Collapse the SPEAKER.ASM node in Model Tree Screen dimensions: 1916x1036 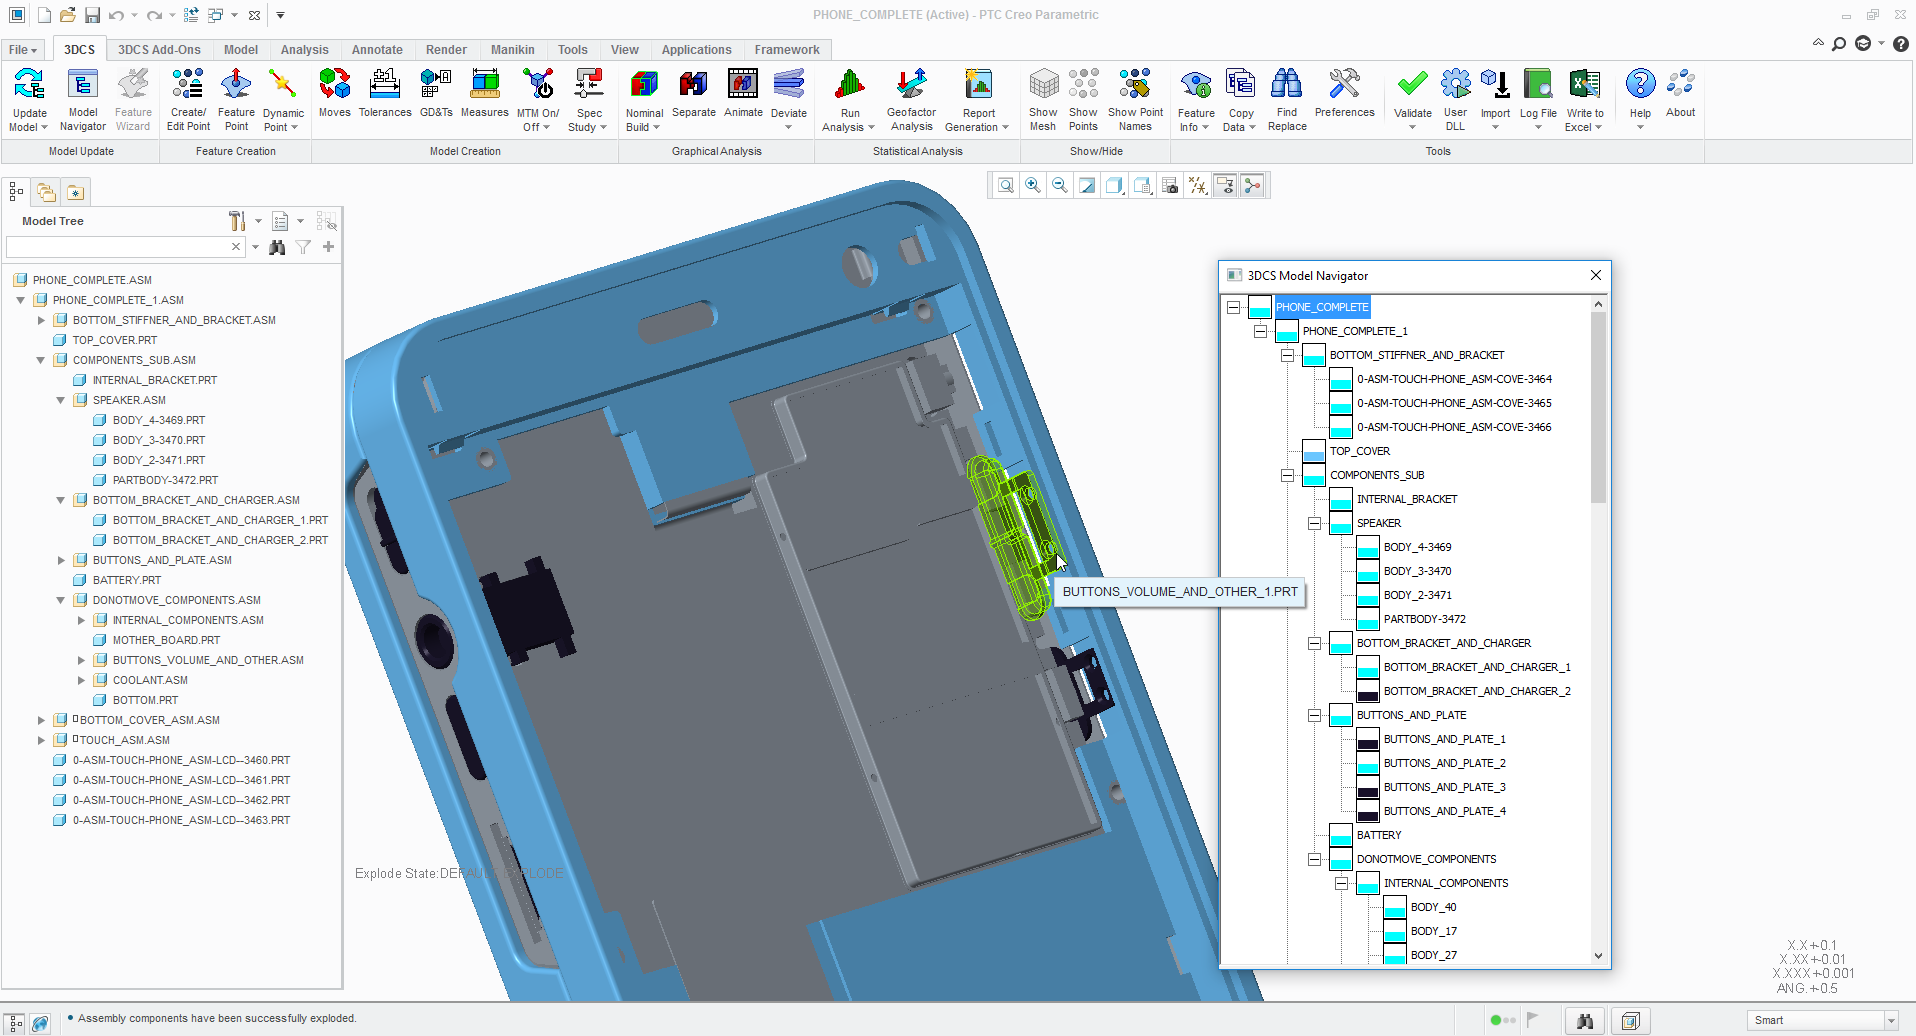point(61,400)
